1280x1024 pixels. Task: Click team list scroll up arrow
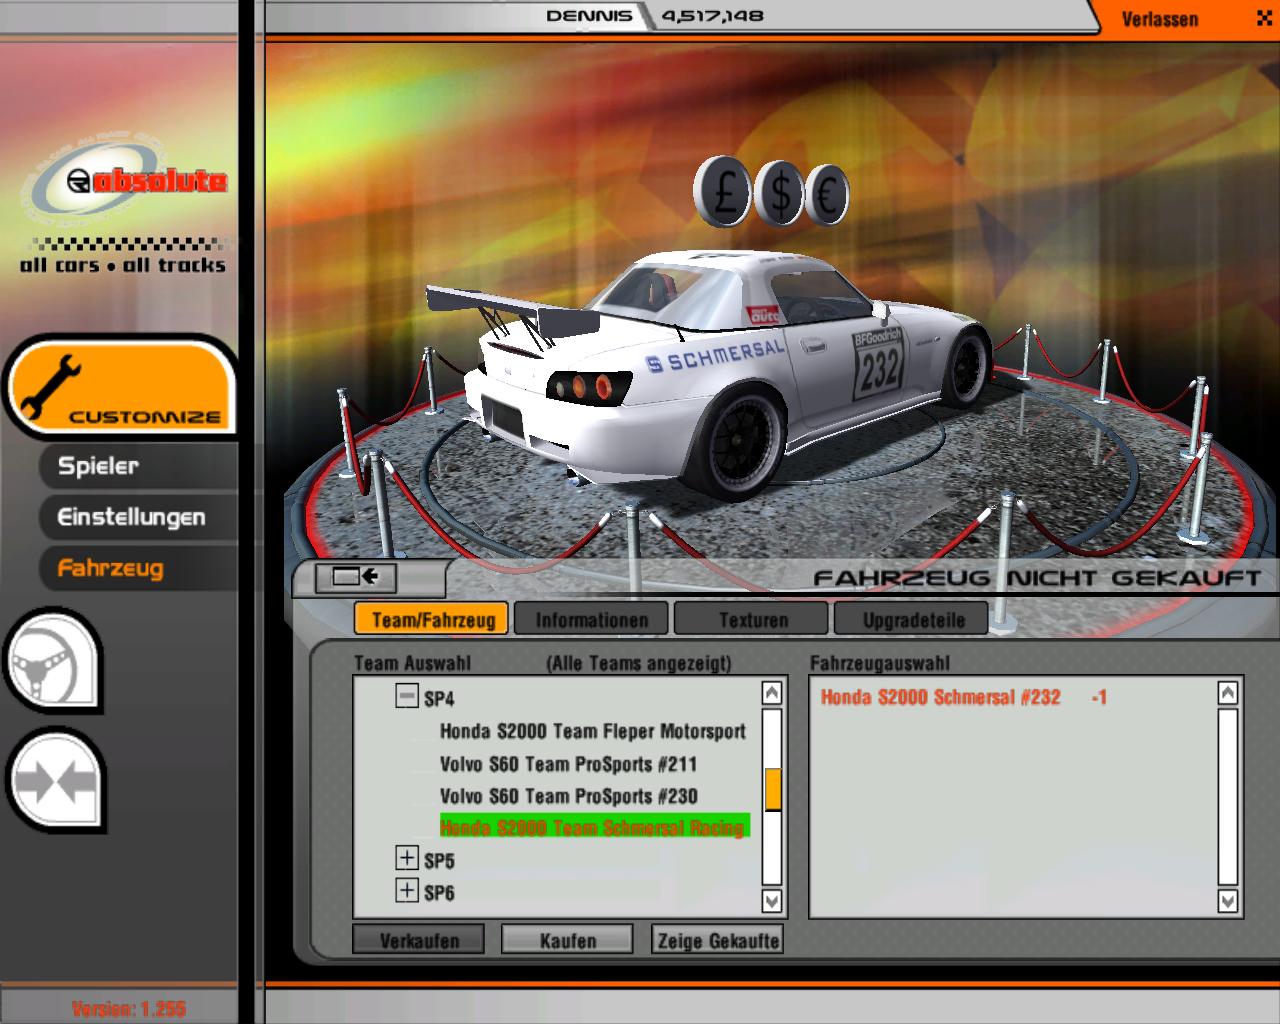pos(772,693)
